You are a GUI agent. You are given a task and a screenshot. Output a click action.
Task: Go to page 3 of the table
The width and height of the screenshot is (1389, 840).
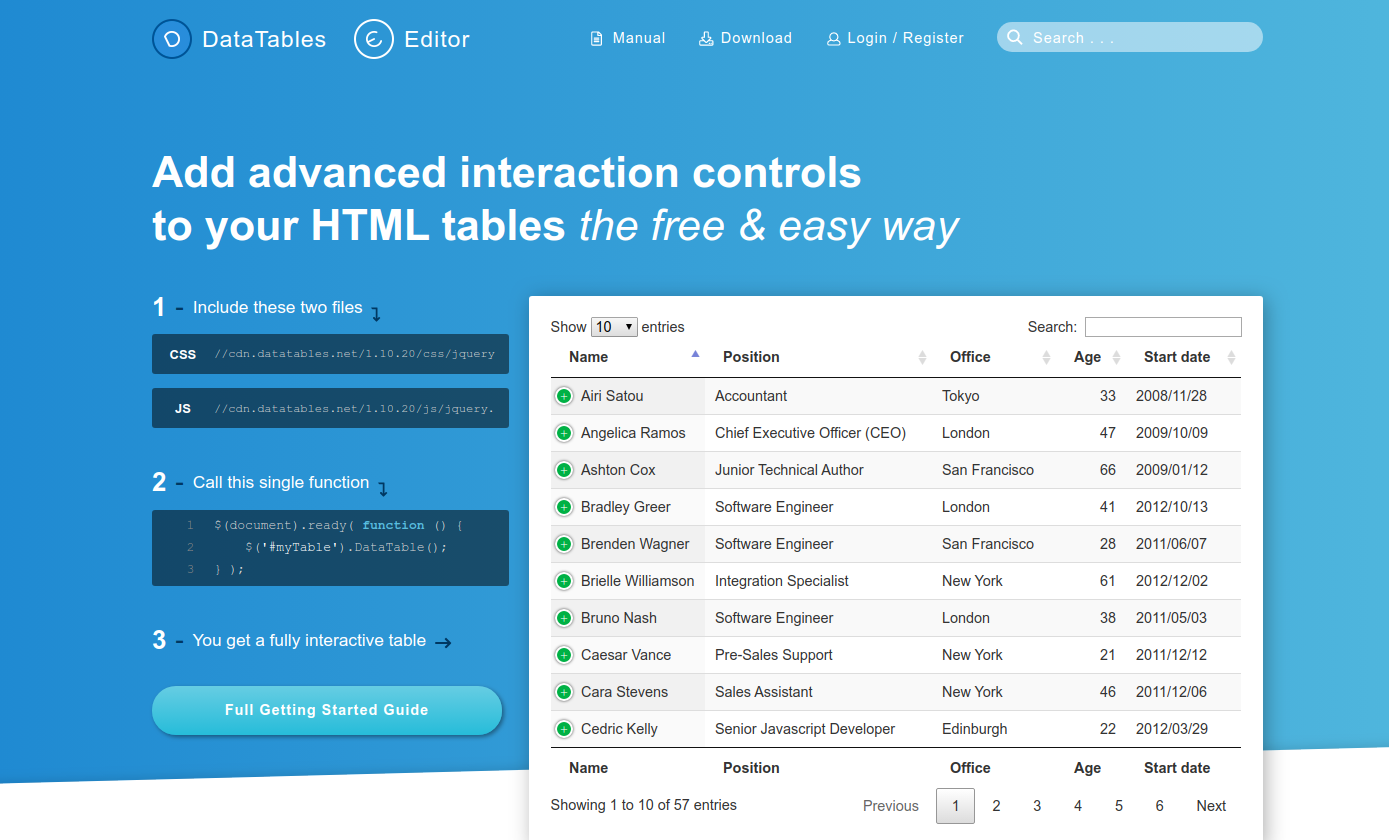[1037, 806]
